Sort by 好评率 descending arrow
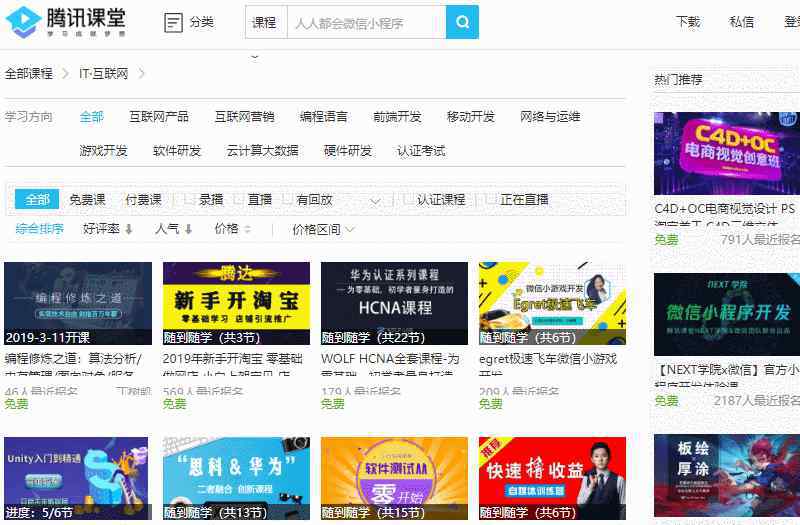800x525 pixels. click(x=129, y=229)
